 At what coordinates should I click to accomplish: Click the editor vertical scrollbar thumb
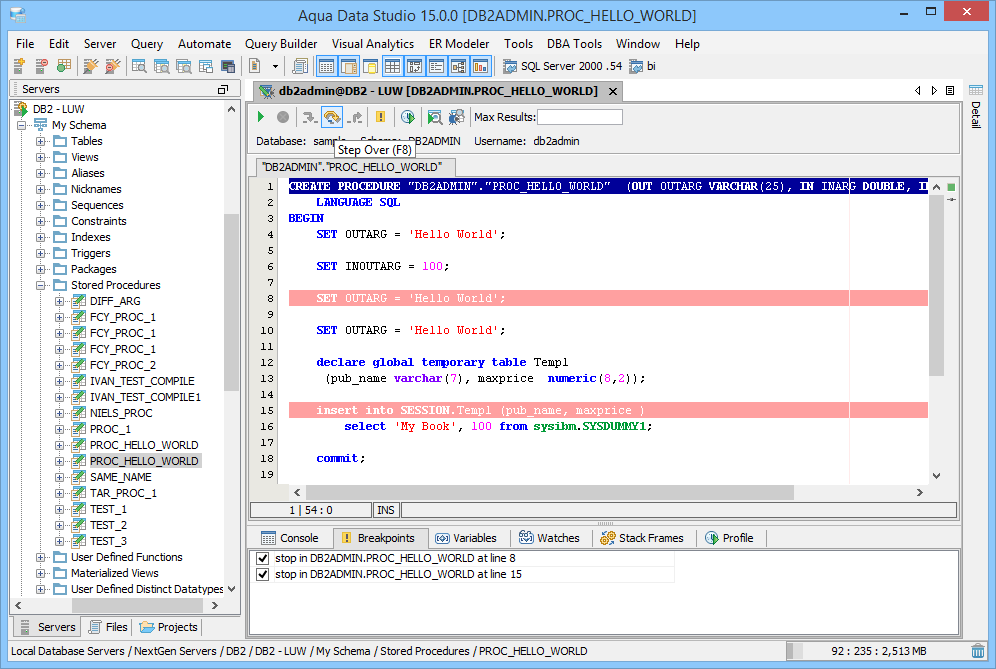point(936,285)
